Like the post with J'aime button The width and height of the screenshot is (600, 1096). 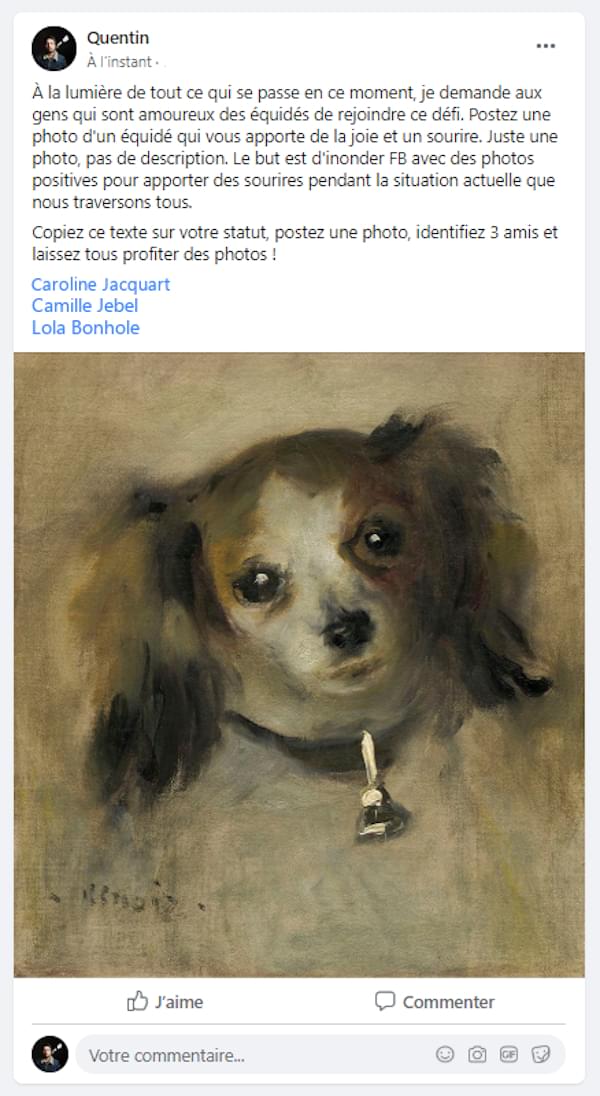165,1001
